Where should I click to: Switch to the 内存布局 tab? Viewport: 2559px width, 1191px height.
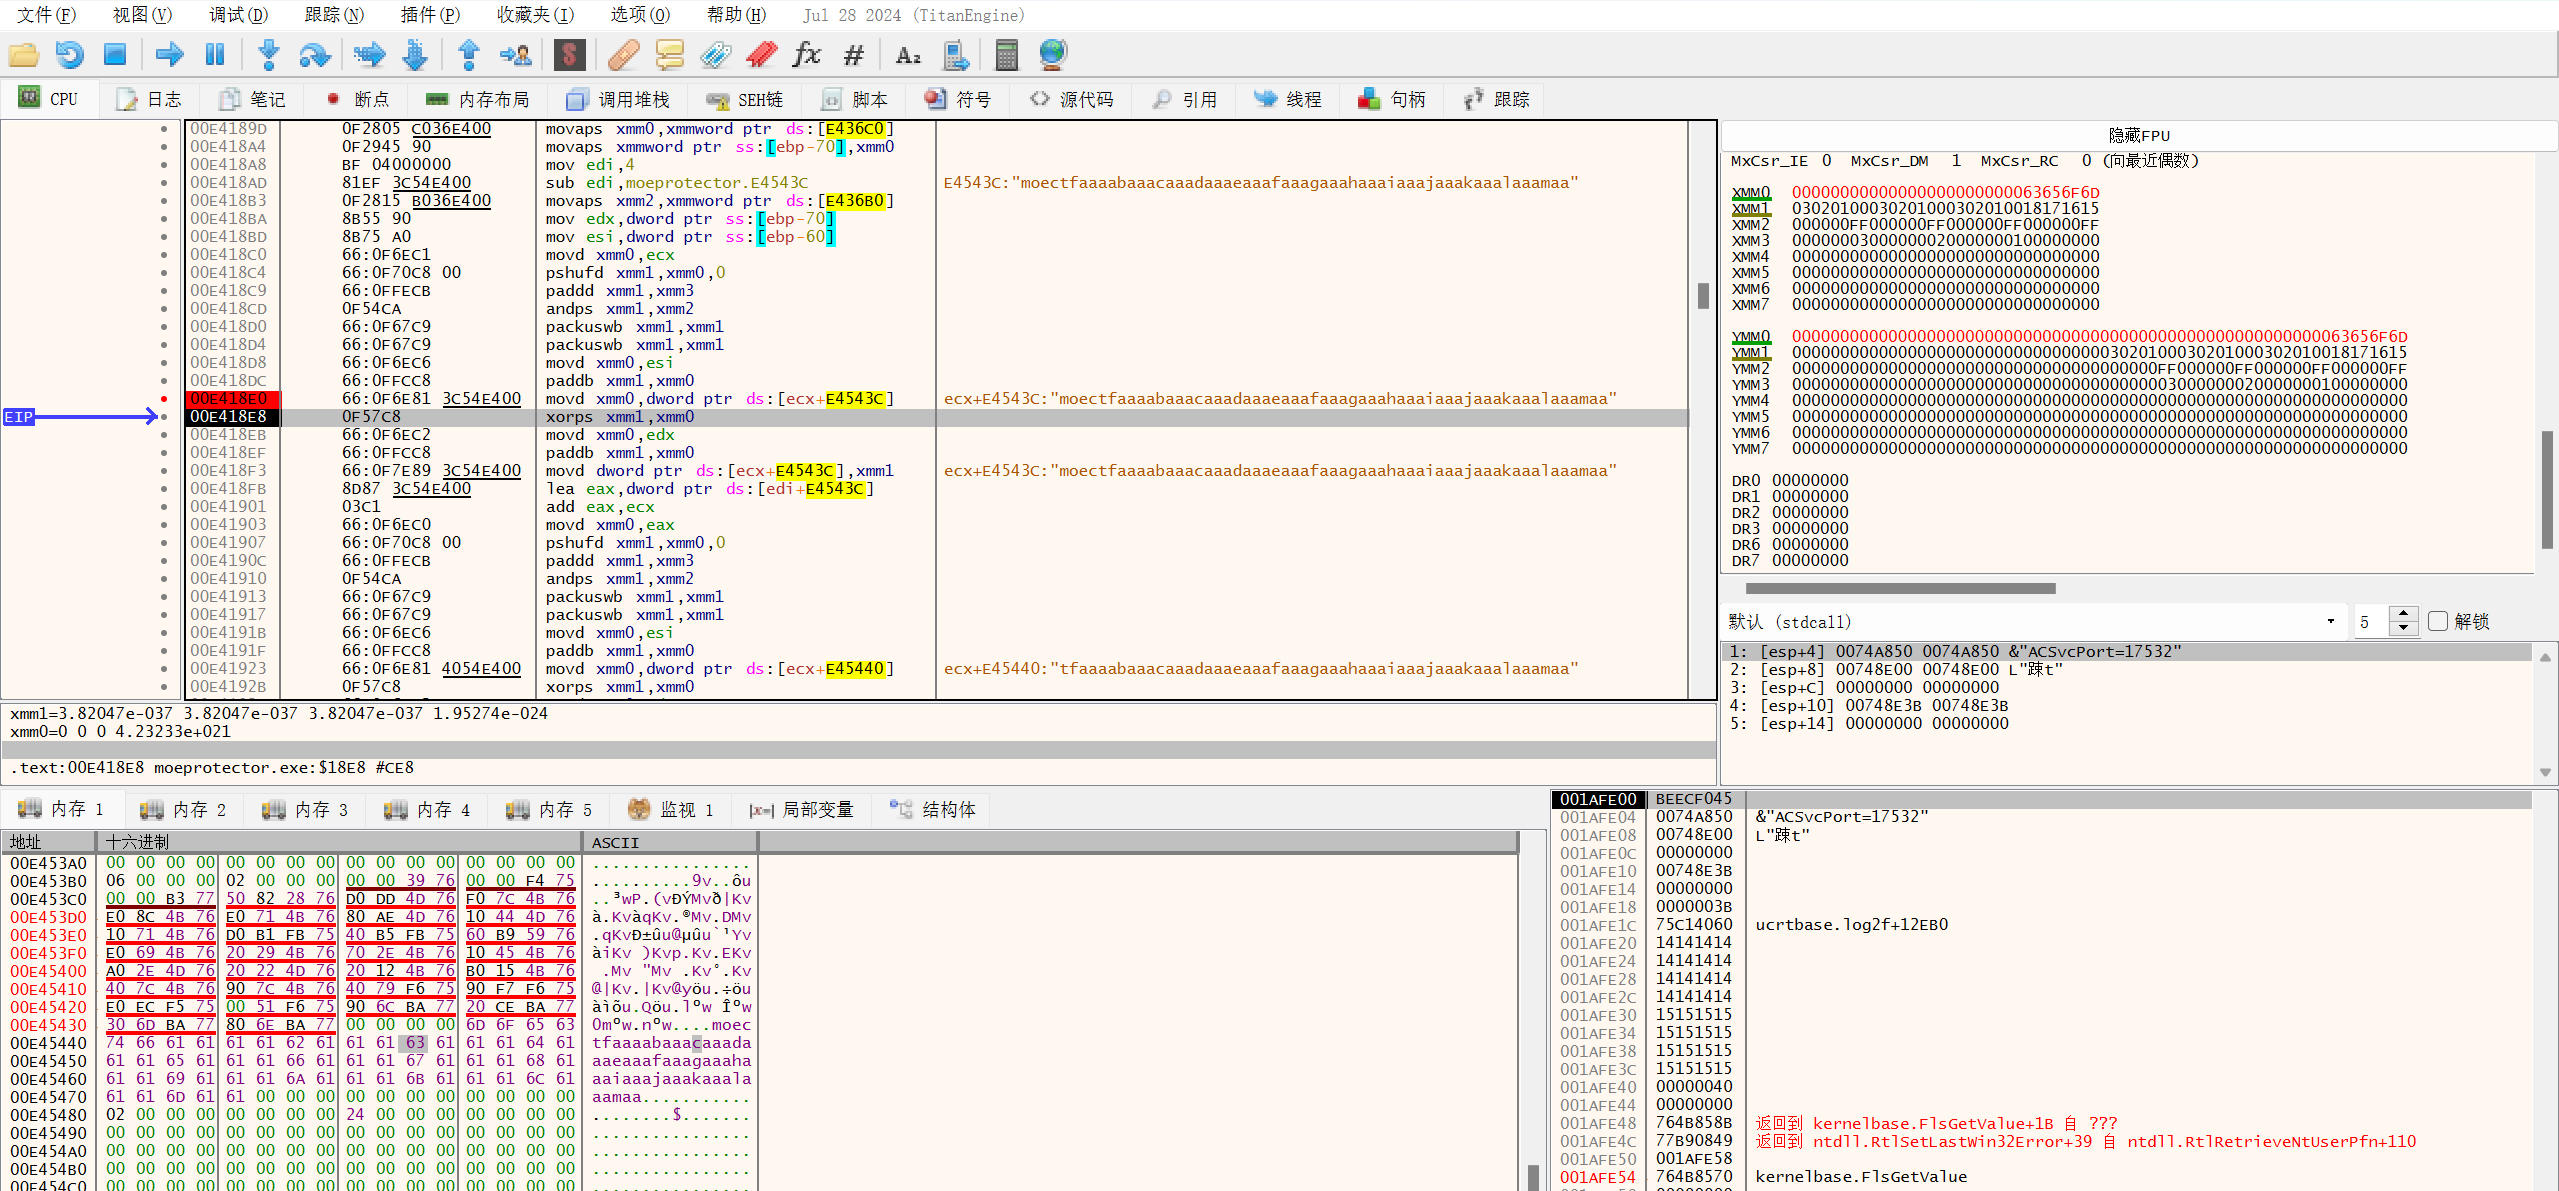477,99
